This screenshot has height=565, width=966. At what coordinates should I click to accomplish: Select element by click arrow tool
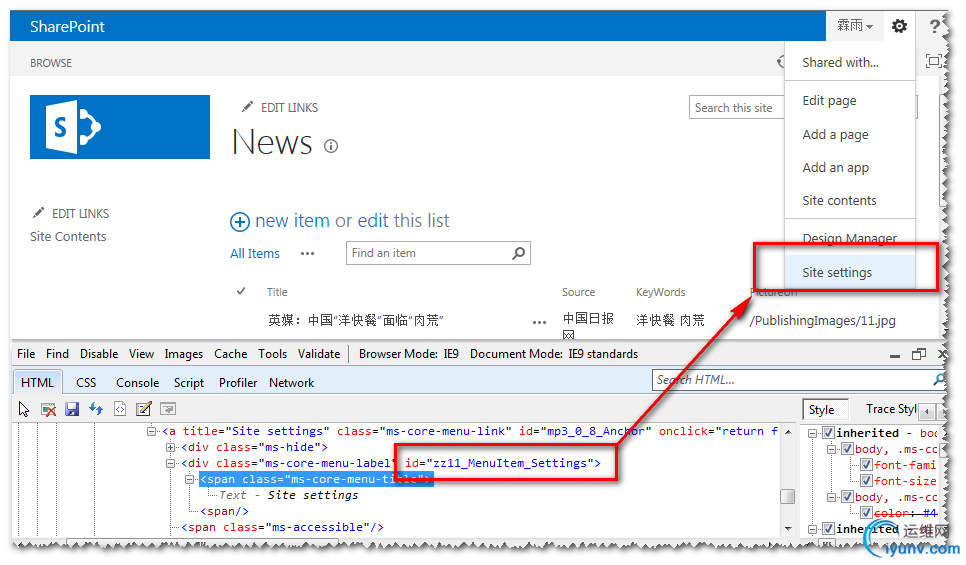coord(24,409)
